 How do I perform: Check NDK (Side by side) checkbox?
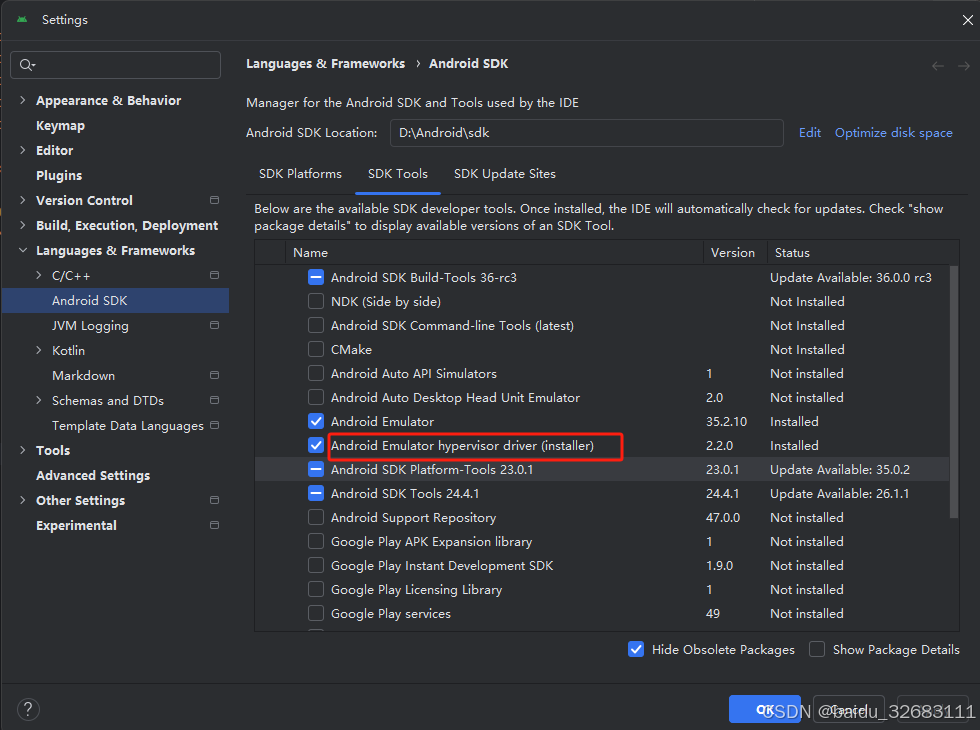[x=316, y=301]
